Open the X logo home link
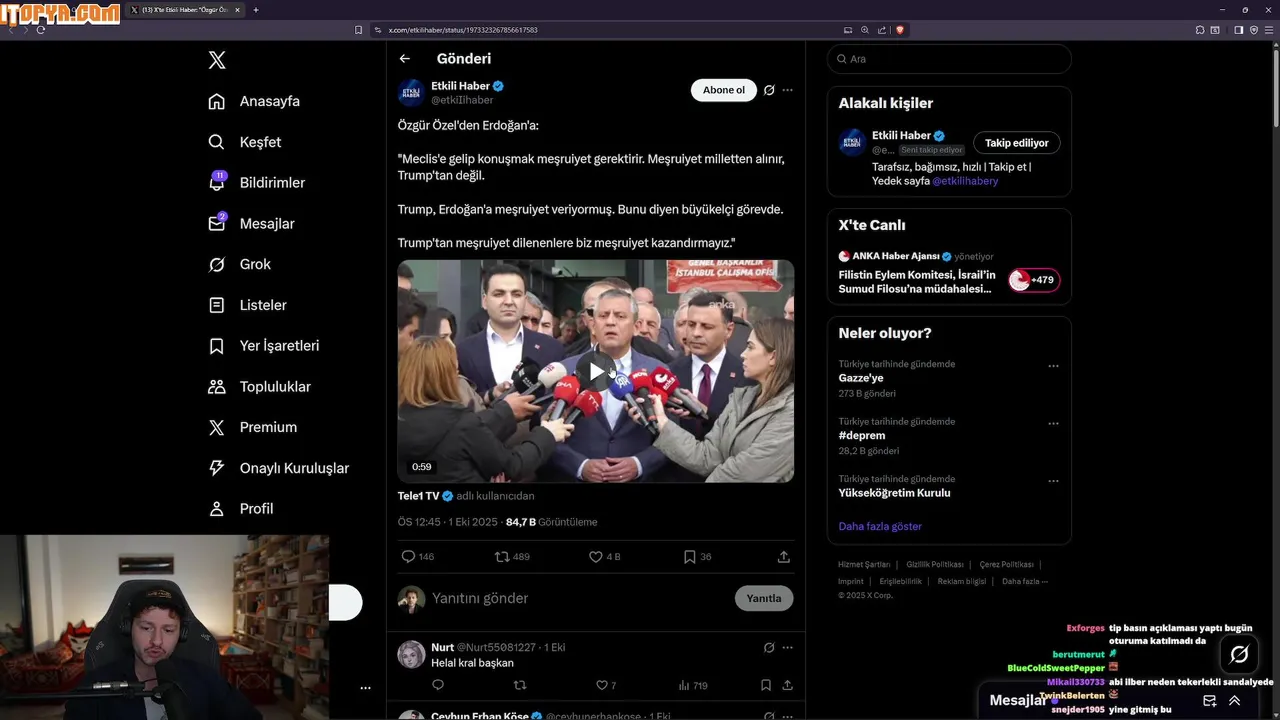 point(217,60)
